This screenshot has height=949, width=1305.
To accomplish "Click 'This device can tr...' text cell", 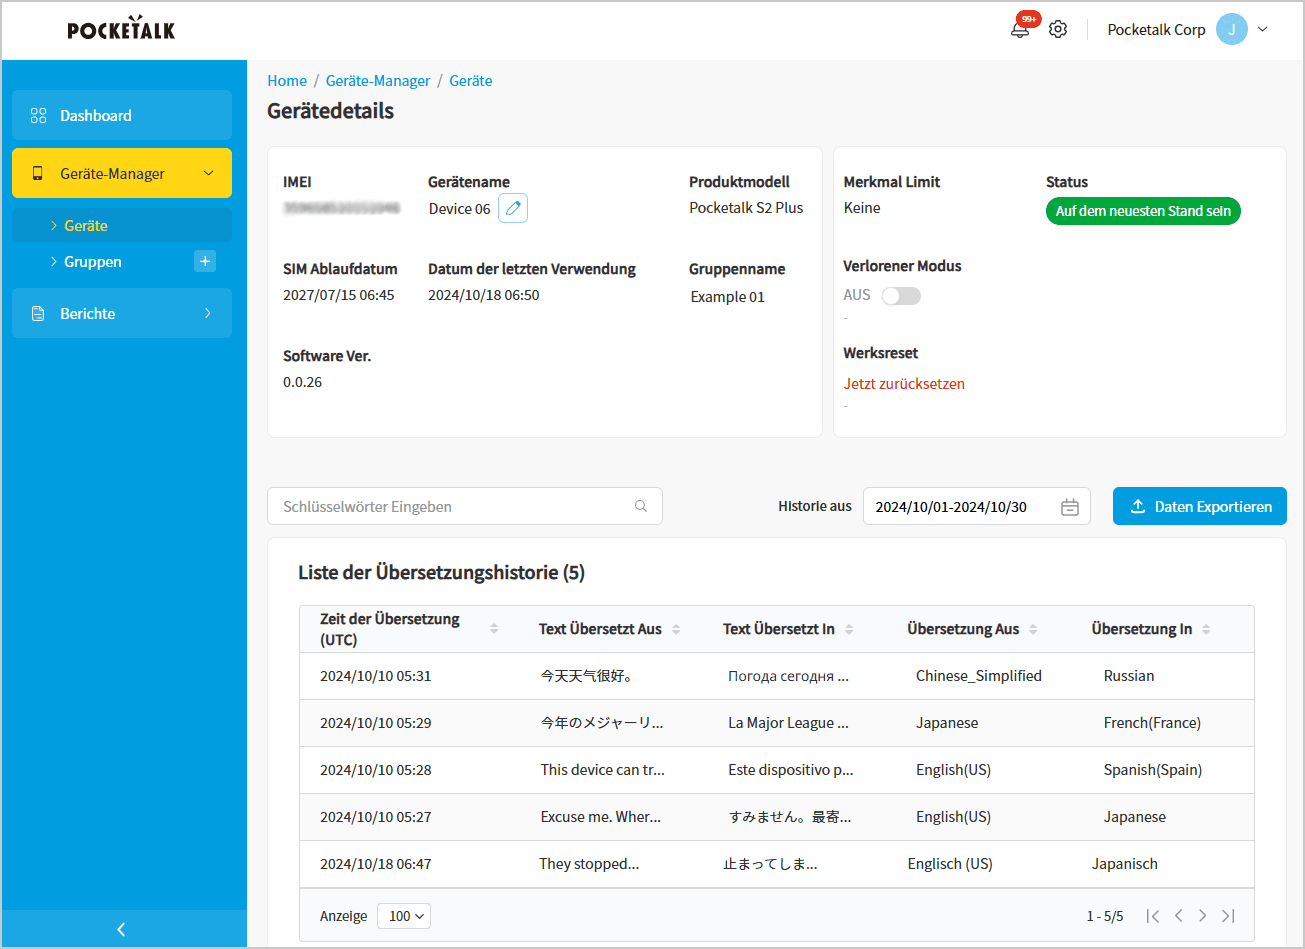I will 603,770.
